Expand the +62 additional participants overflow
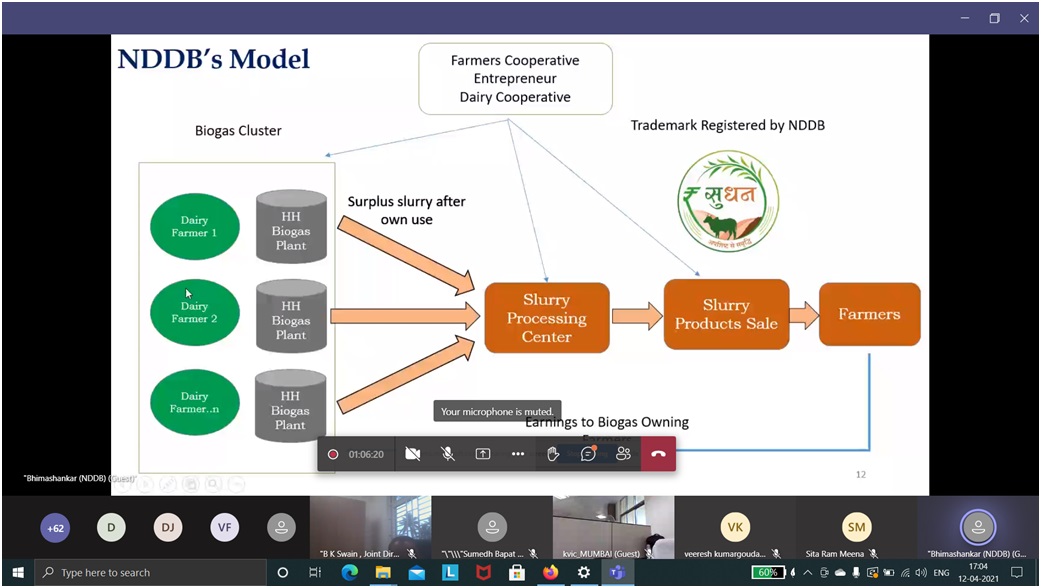This screenshot has width=1041, height=588. click(x=55, y=527)
